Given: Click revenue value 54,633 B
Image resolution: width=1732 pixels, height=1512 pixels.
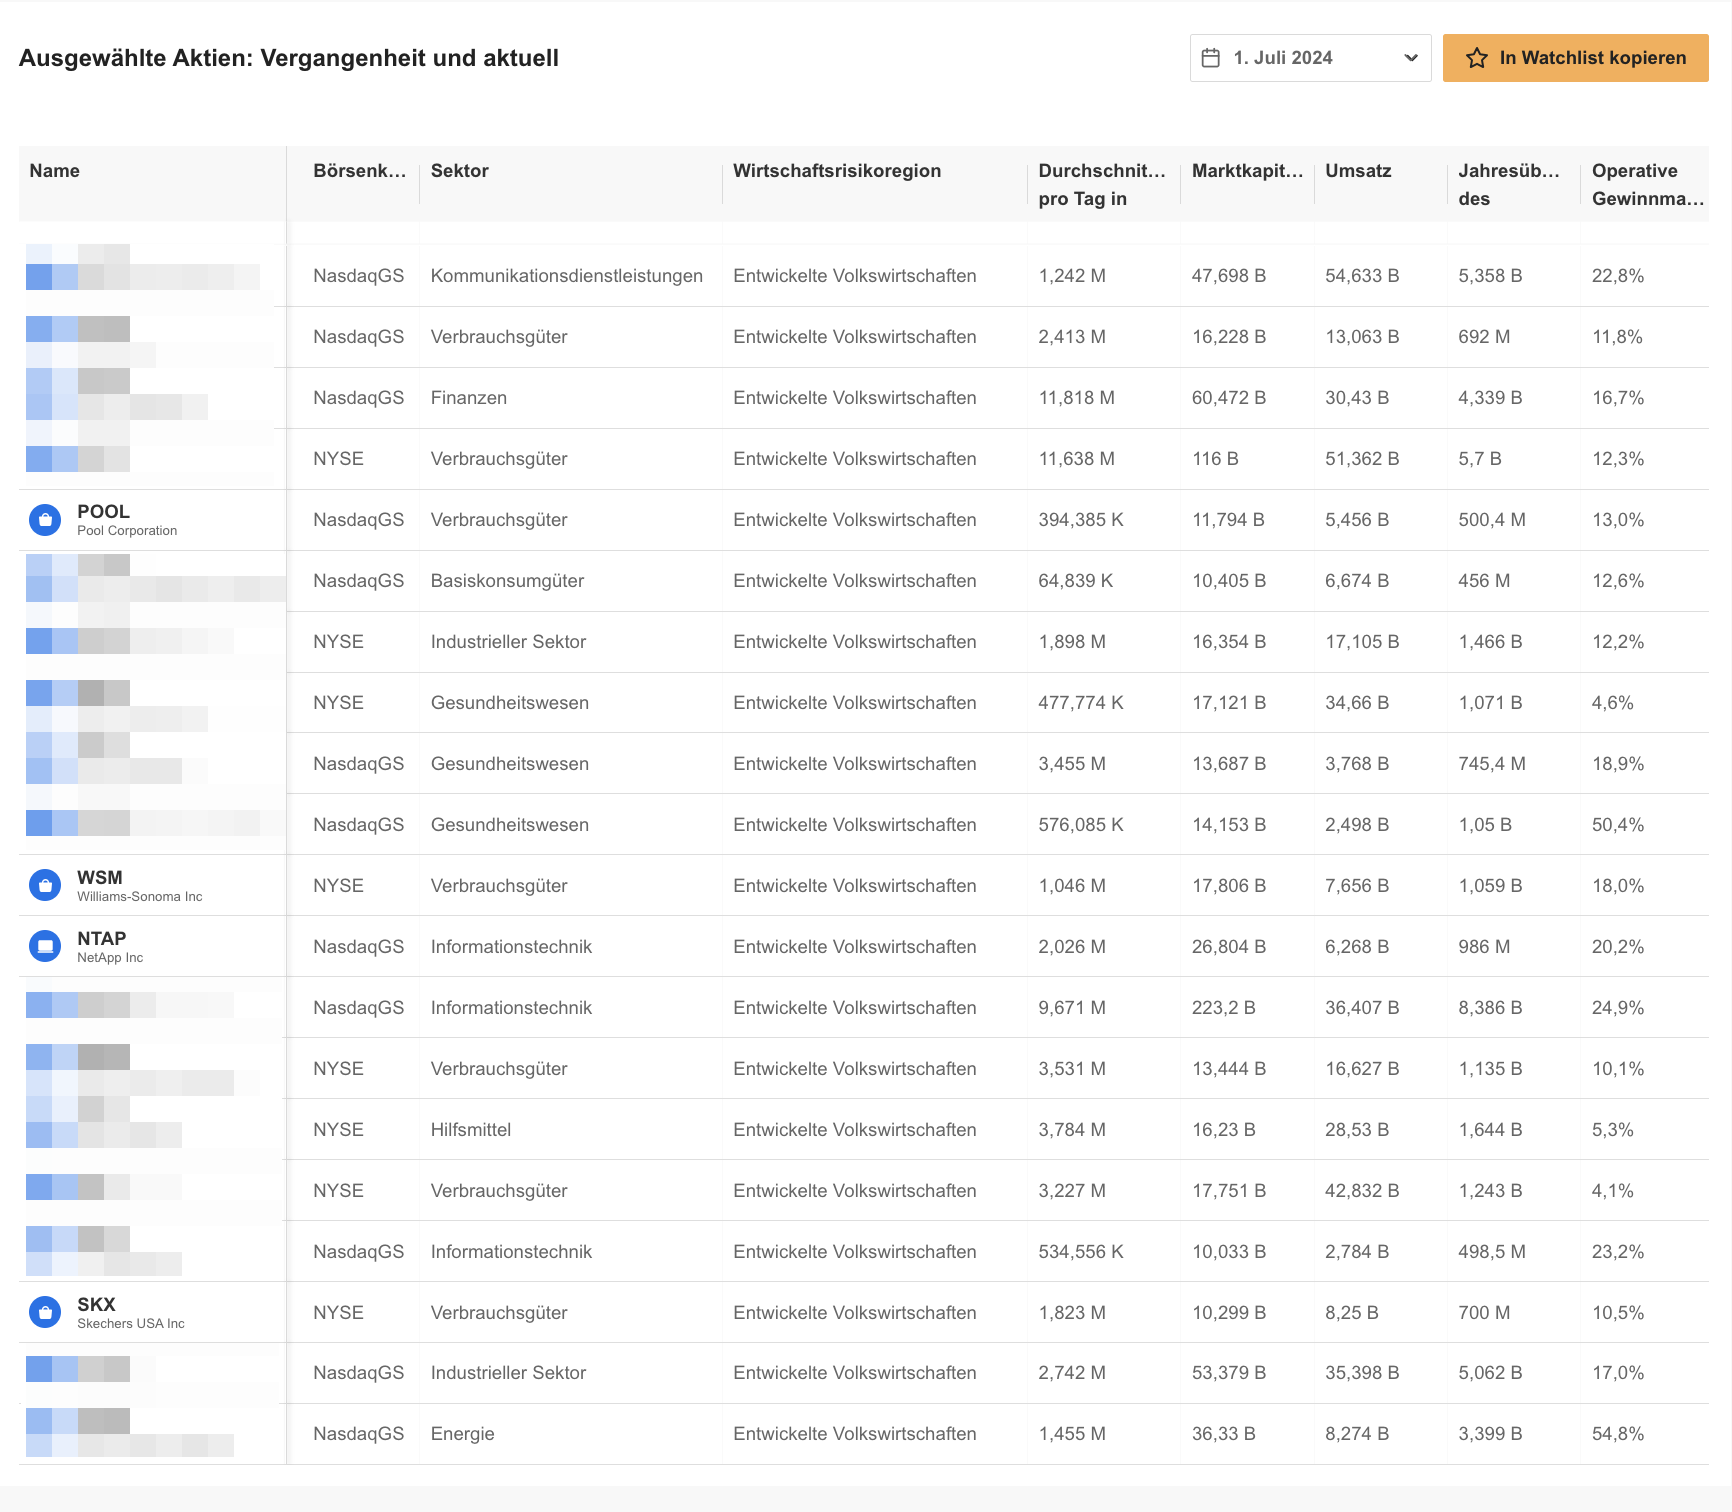Looking at the screenshot, I should click(1362, 276).
